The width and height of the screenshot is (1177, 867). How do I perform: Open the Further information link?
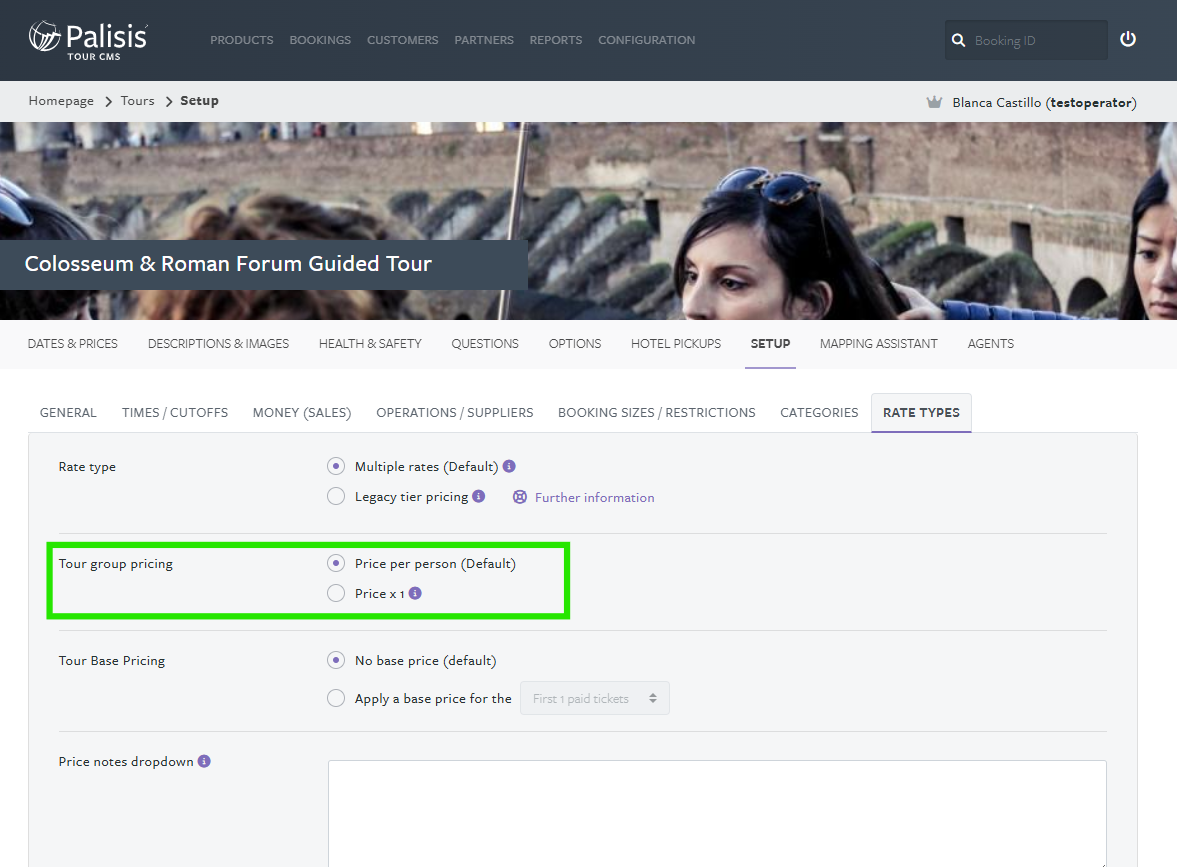[595, 497]
